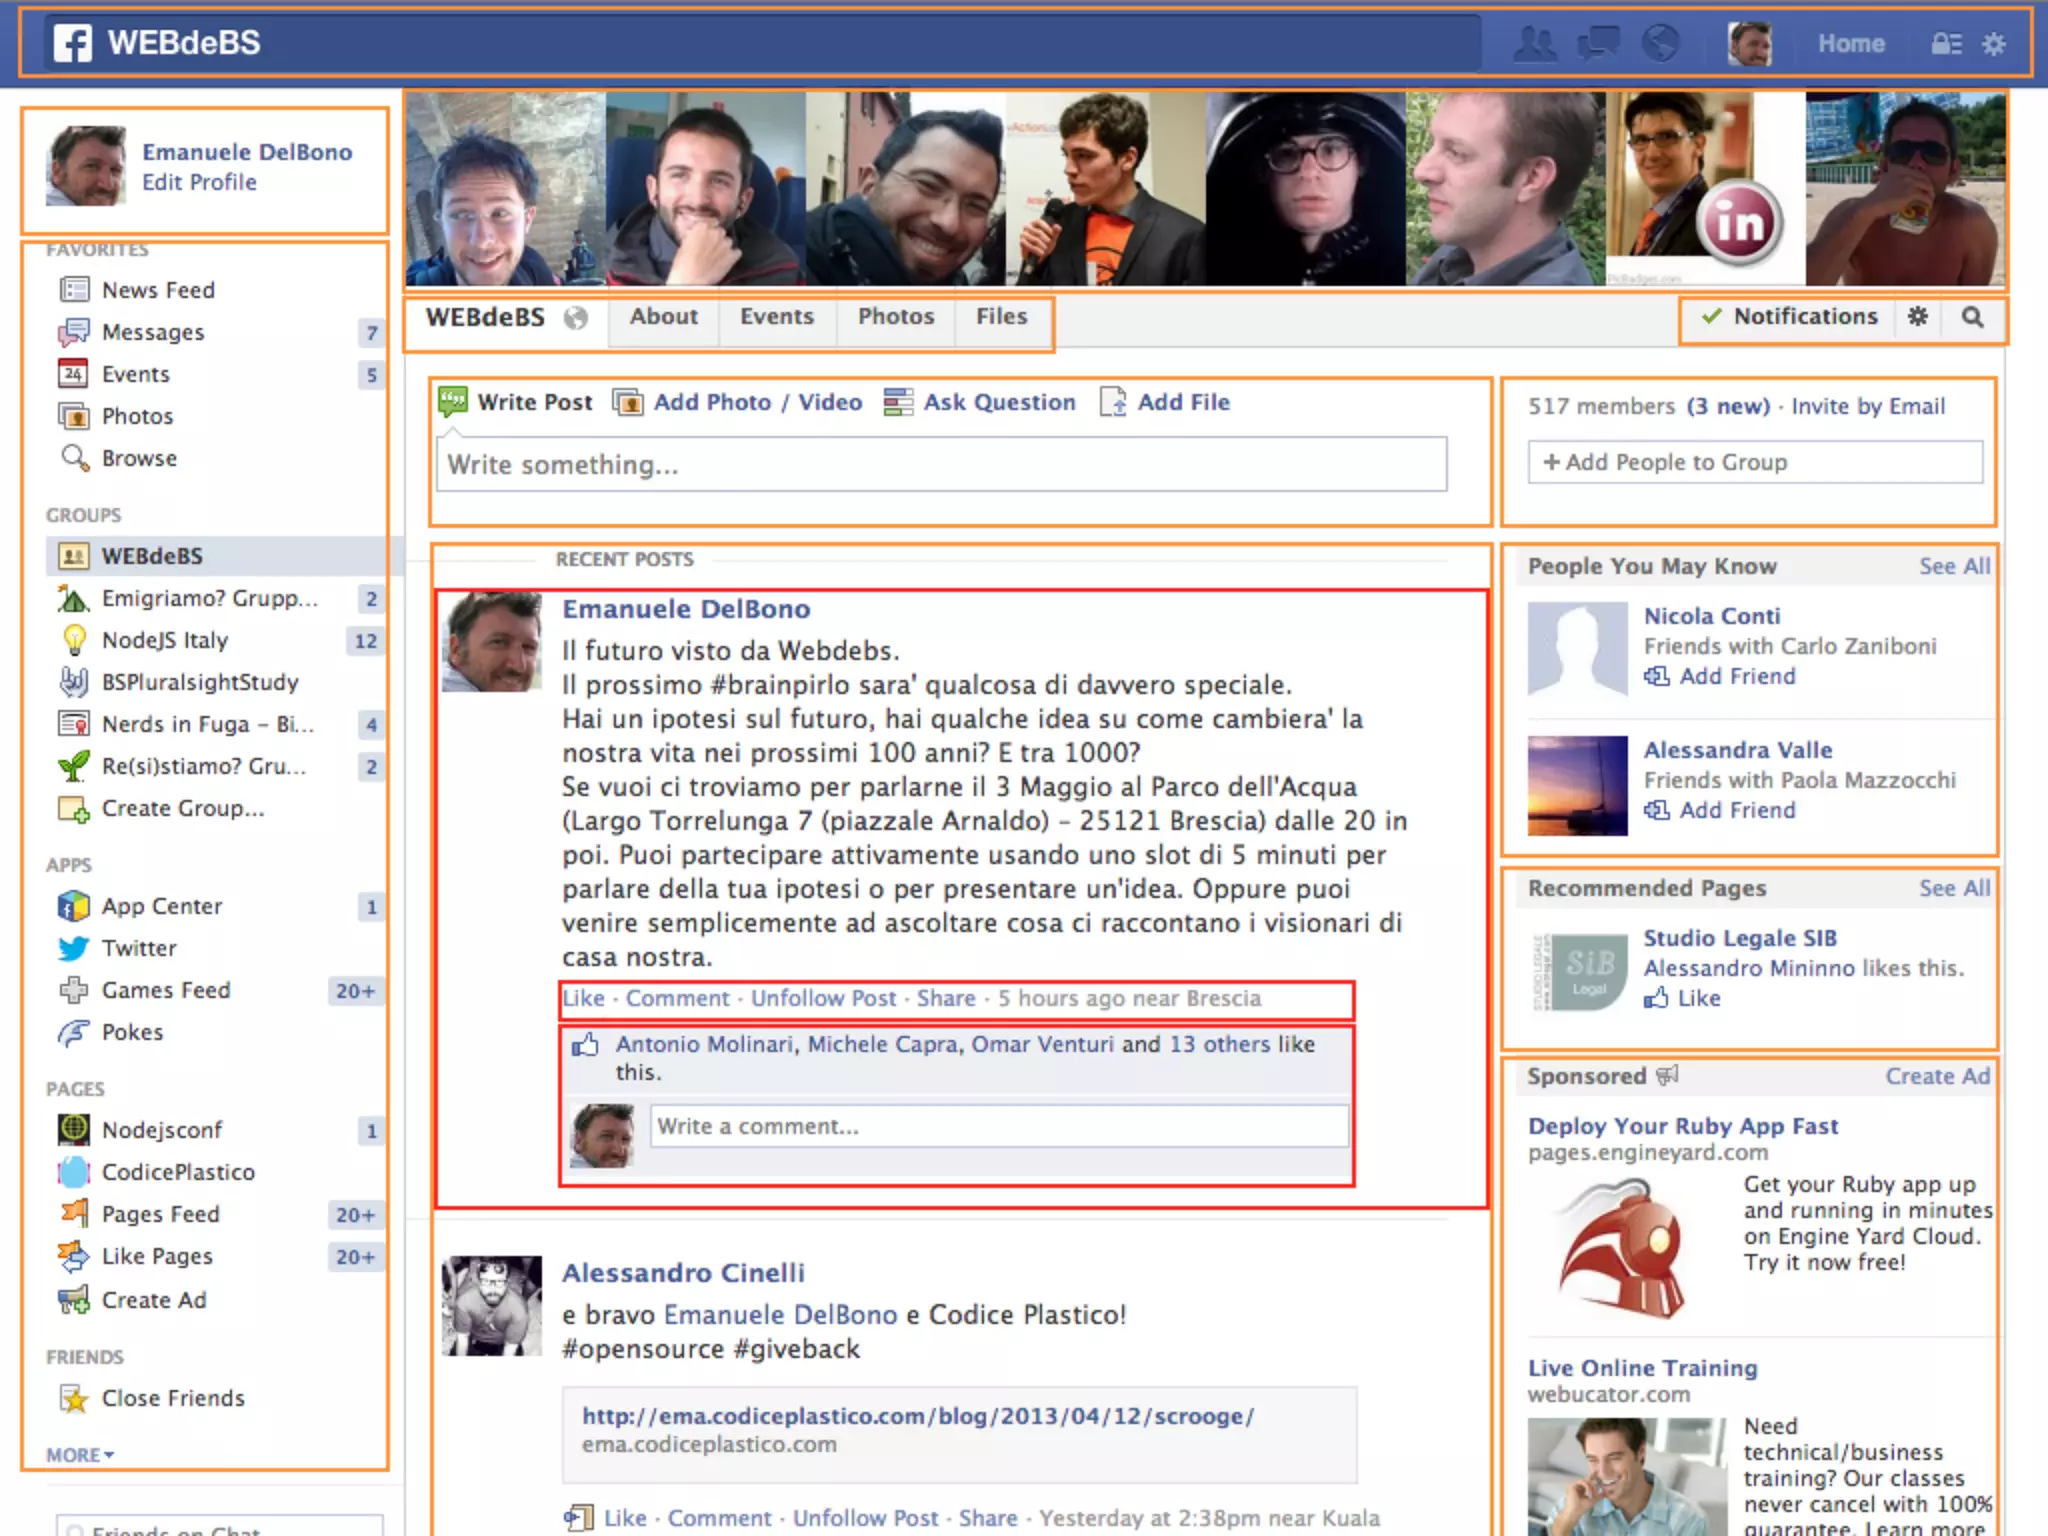
Task: Click the thumbs-up Like icon for Studio Legale SIB
Action: [x=1657, y=998]
